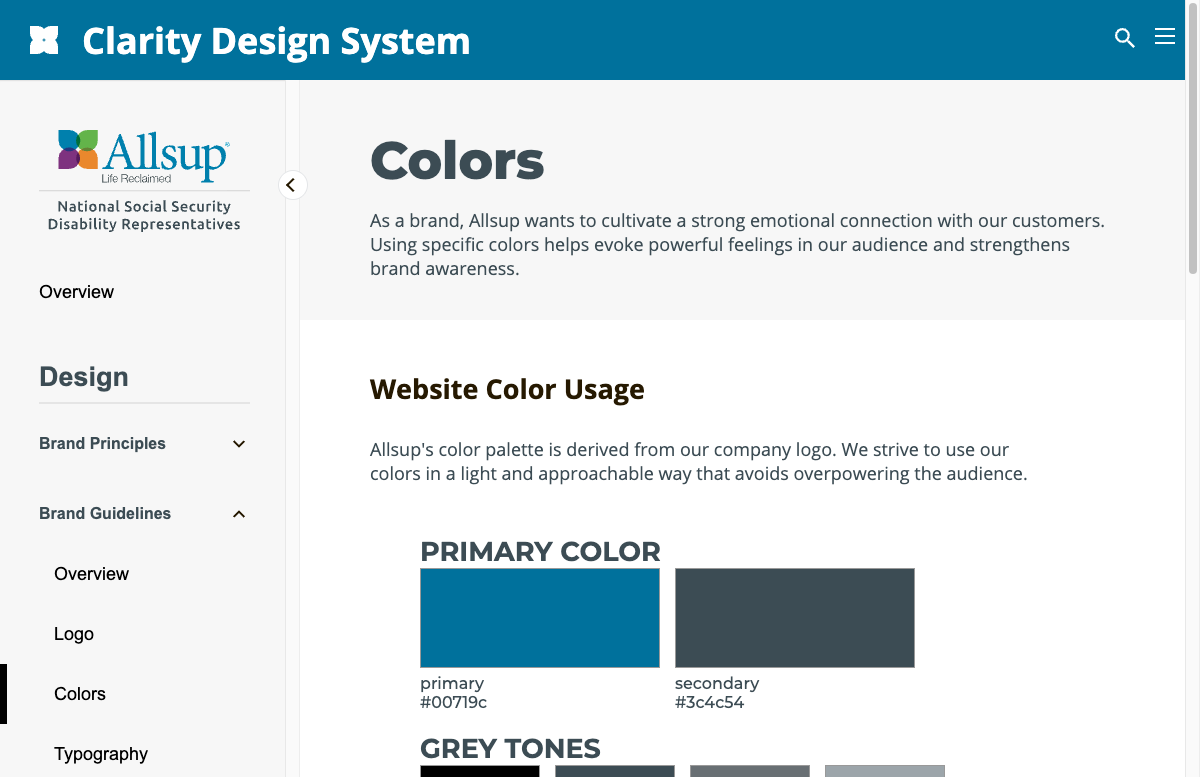
Task: Click the Clarity Design System logo mark
Action: click(44, 38)
